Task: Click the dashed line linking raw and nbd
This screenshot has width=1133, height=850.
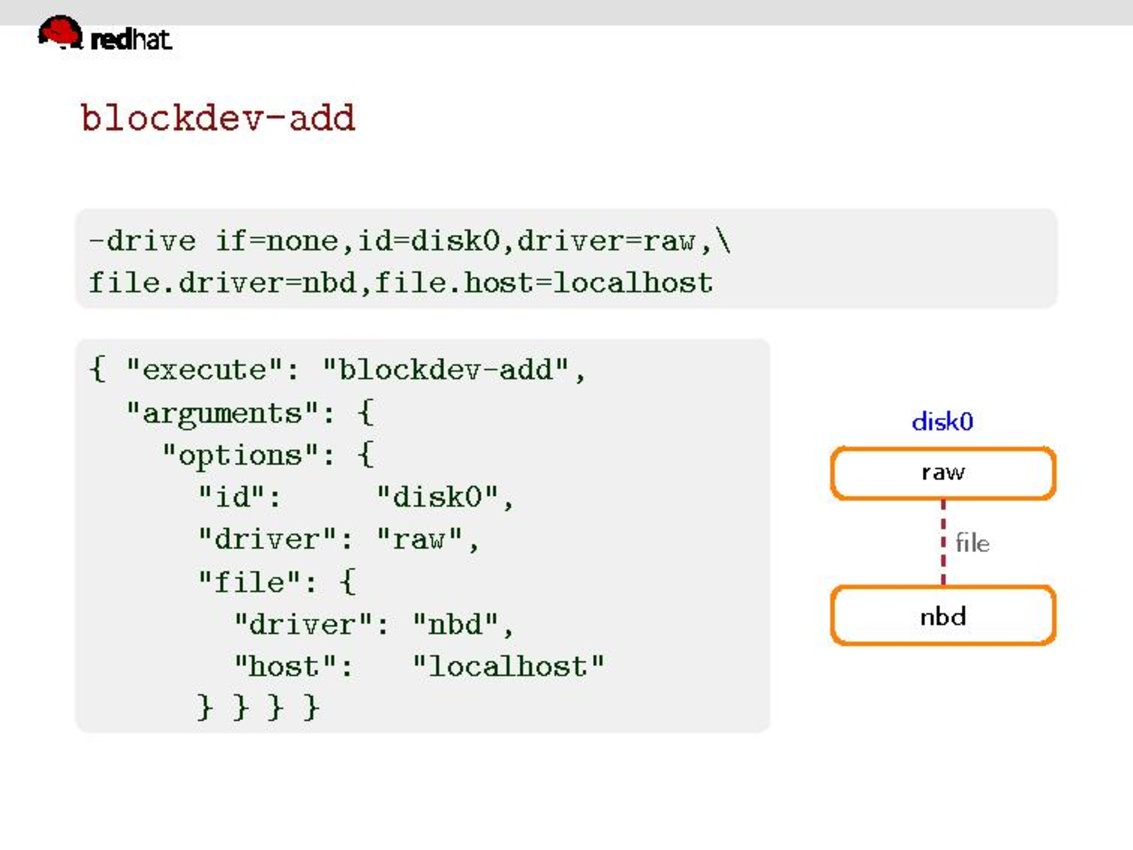Action: (x=943, y=543)
